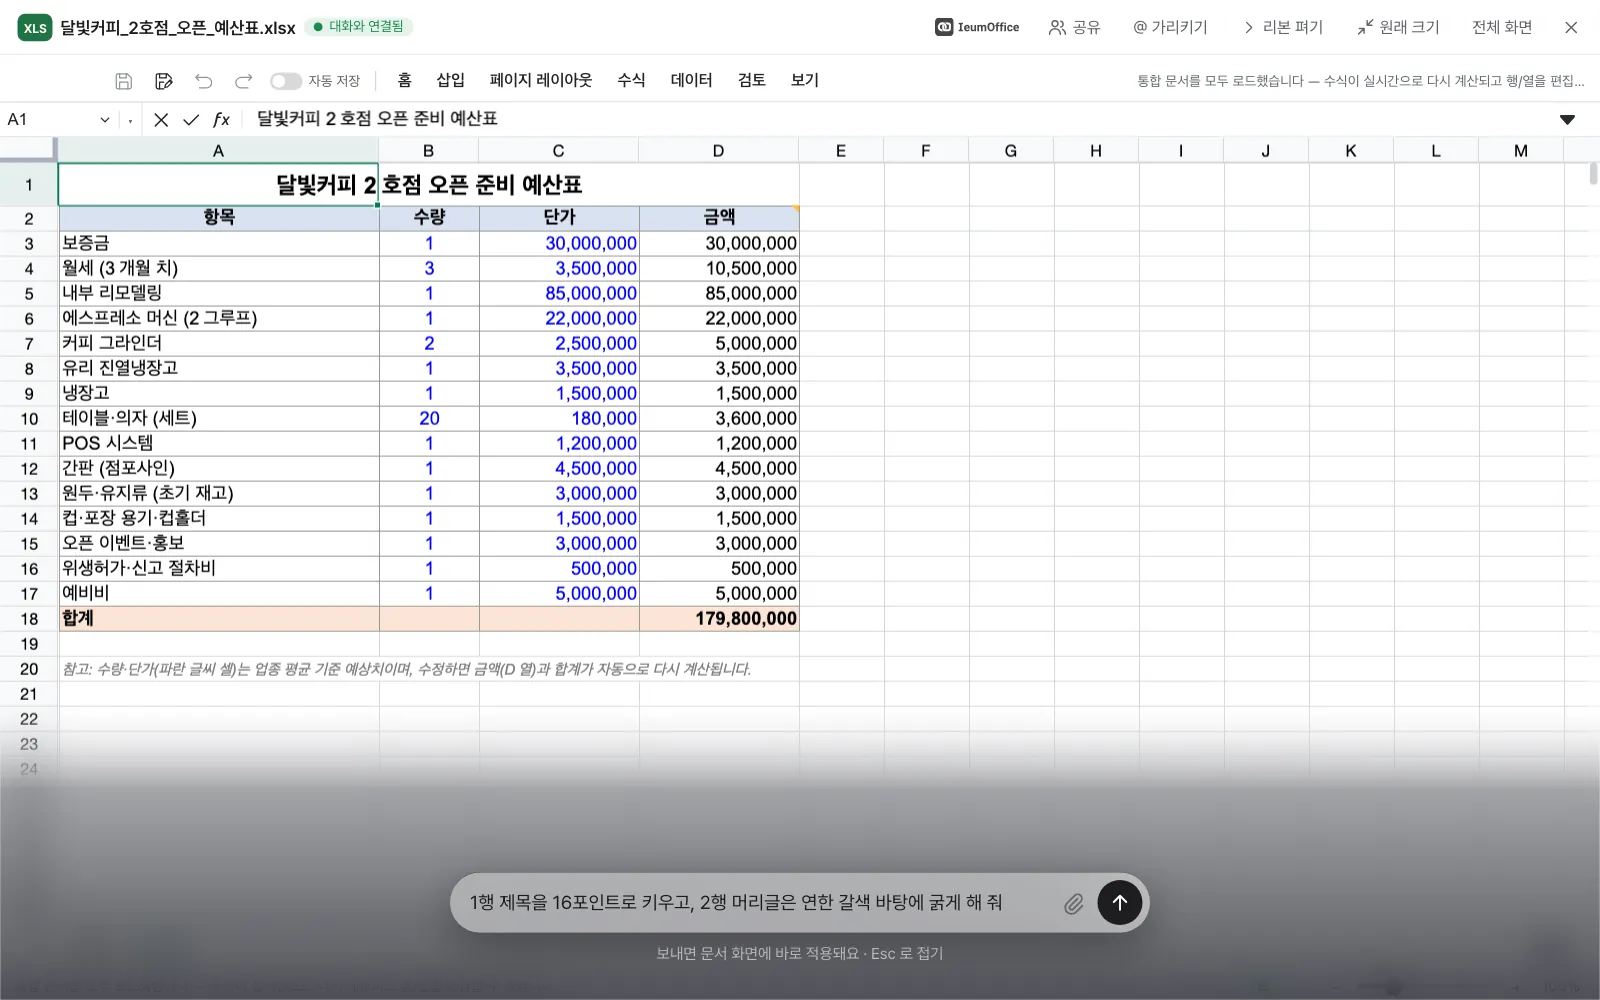The image size is (1600, 1000).
Task: Click the save disk icon
Action: click(x=124, y=81)
